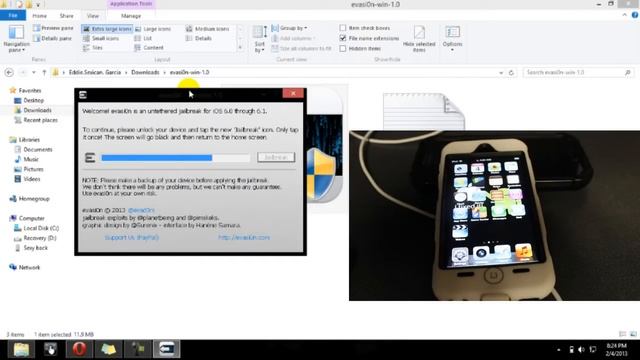Open Recovery (D:) drive

[x=40, y=238]
